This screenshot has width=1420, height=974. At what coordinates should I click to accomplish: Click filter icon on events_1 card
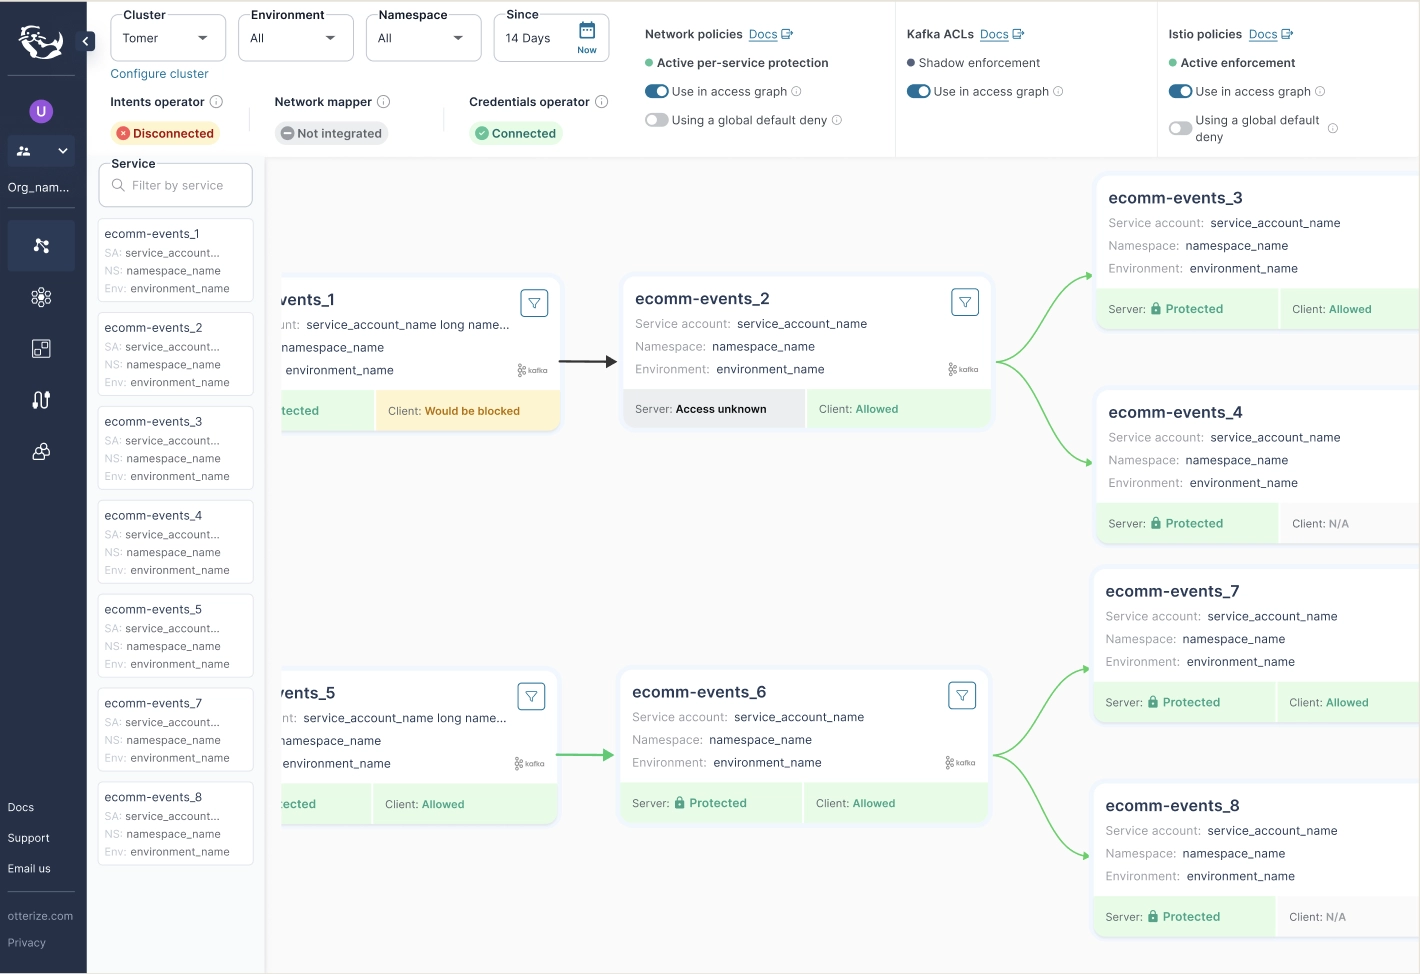[x=534, y=303]
